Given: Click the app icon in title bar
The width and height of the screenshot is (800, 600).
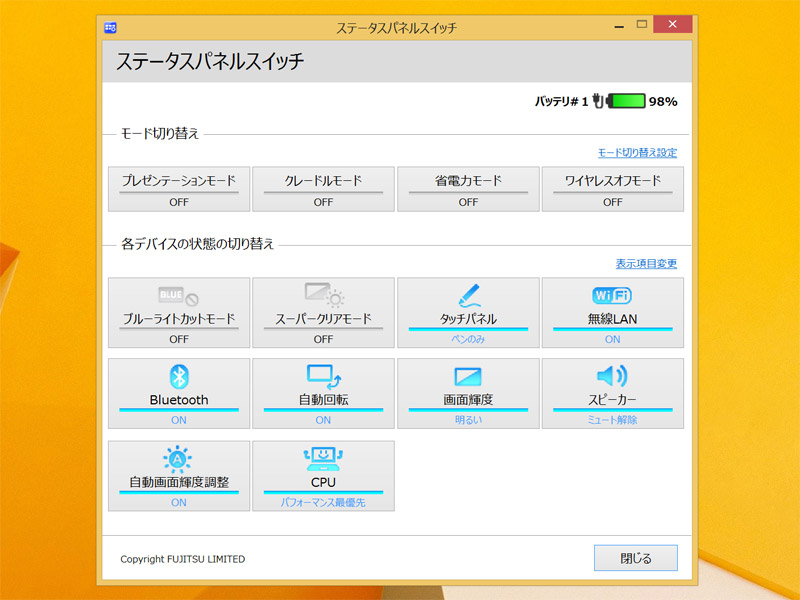Looking at the screenshot, I should (x=111, y=27).
